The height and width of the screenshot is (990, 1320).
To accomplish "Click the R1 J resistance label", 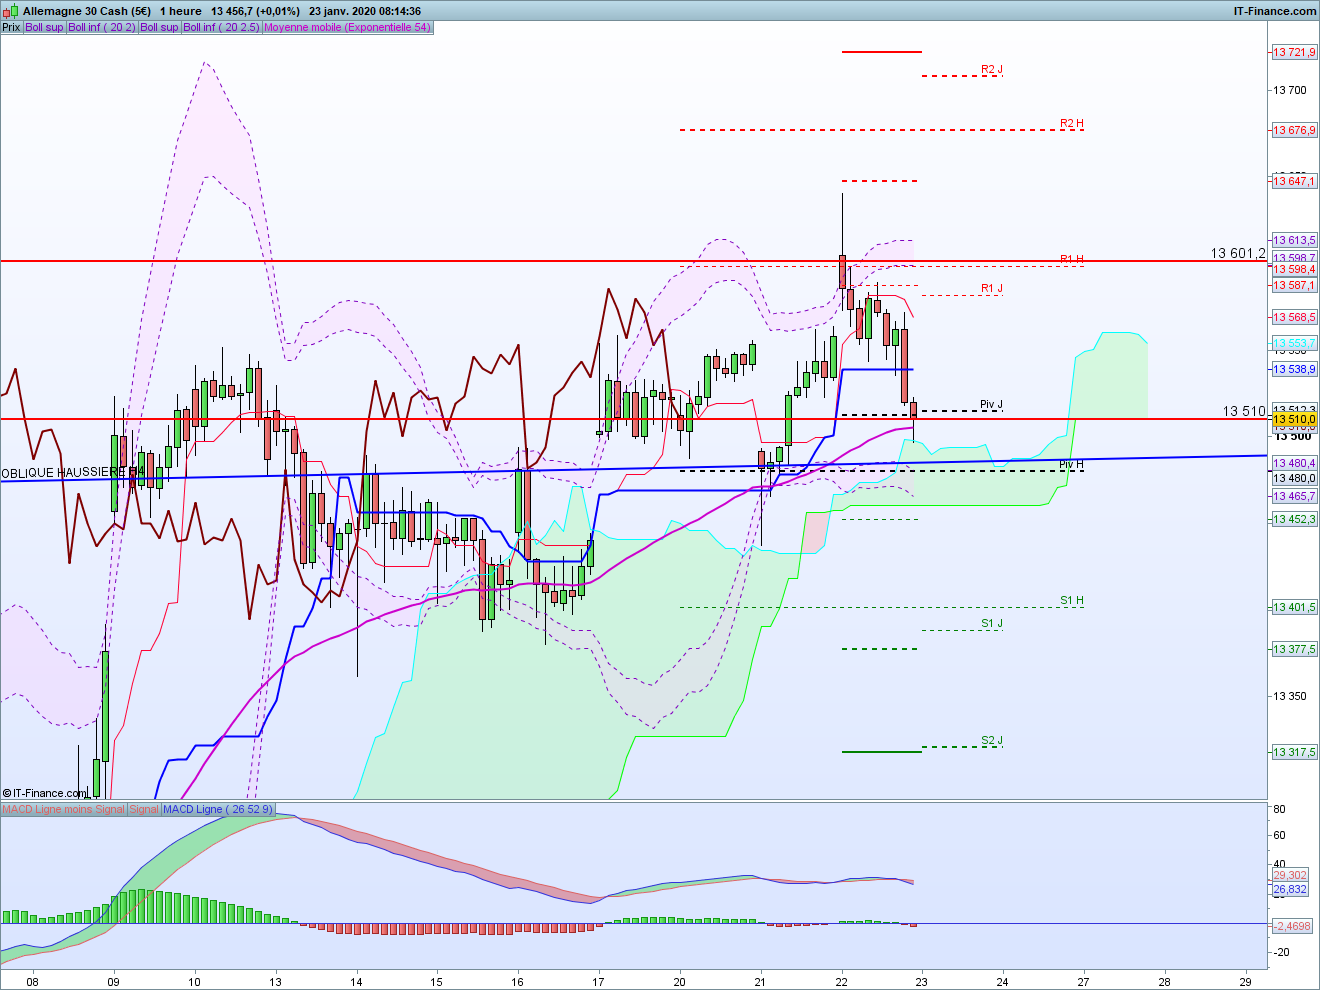I will point(992,289).
